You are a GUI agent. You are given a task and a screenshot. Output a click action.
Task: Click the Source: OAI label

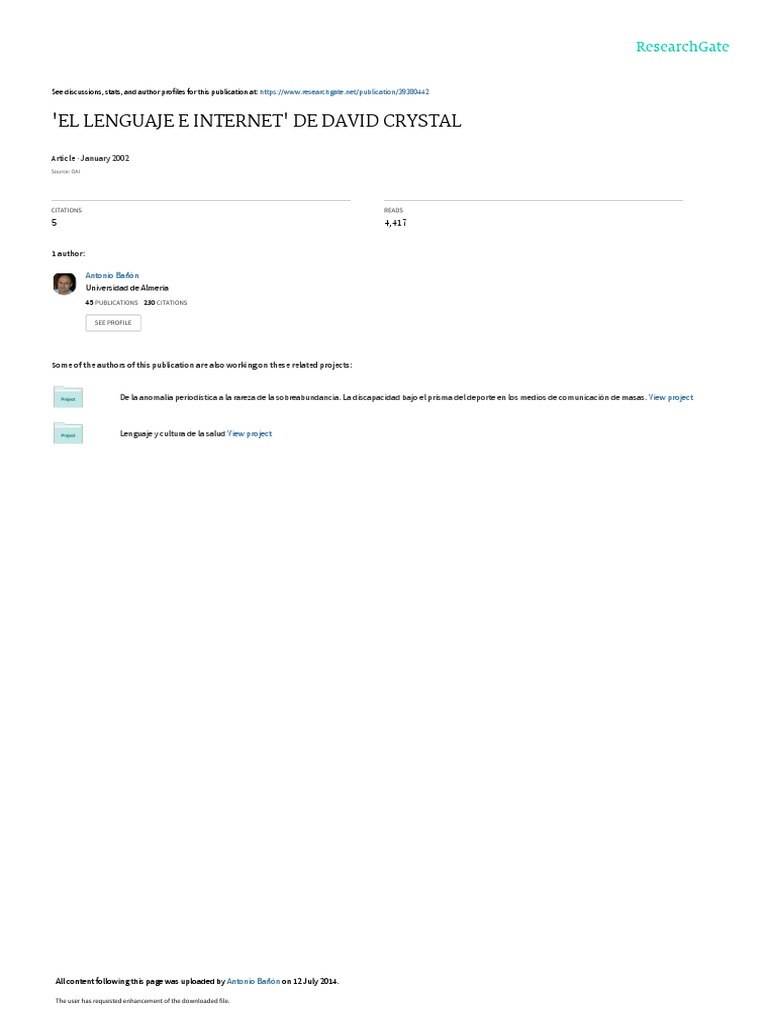point(65,172)
